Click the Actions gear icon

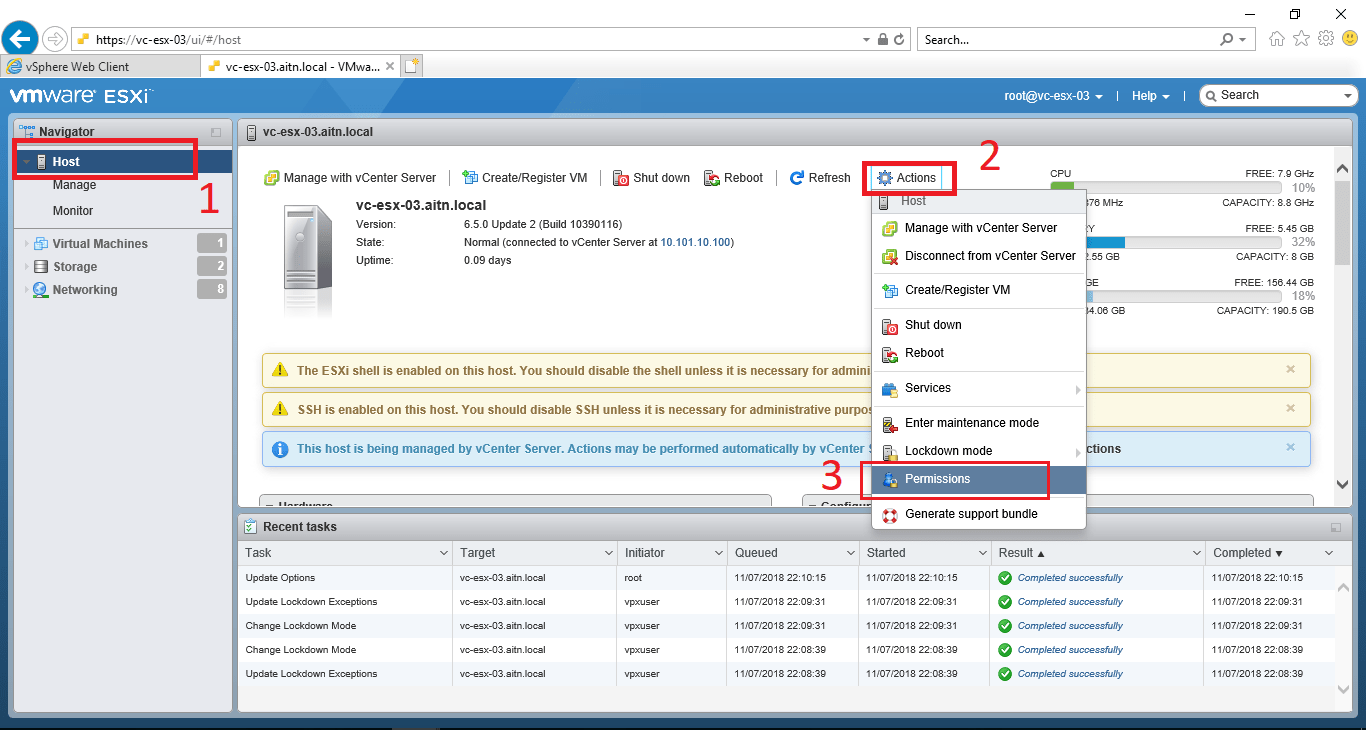tap(884, 178)
